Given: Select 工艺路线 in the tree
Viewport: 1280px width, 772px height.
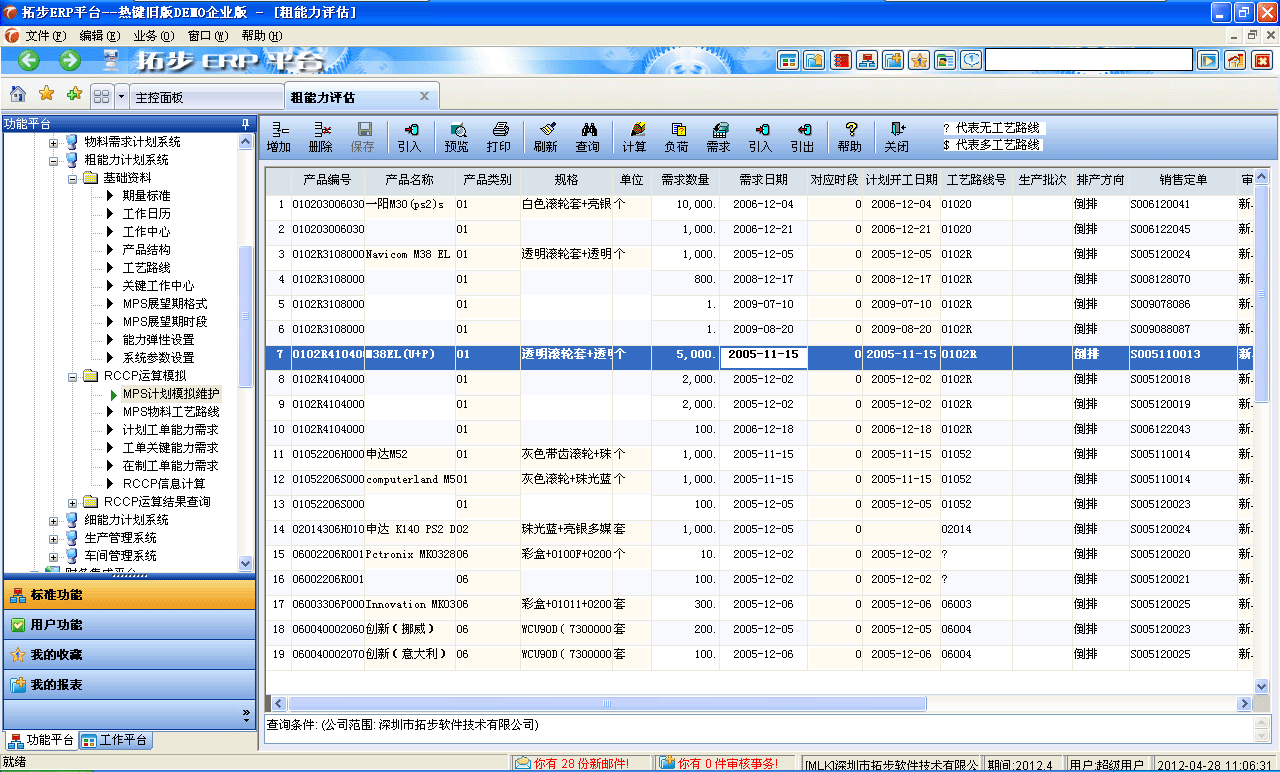Looking at the screenshot, I should [x=146, y=268].
